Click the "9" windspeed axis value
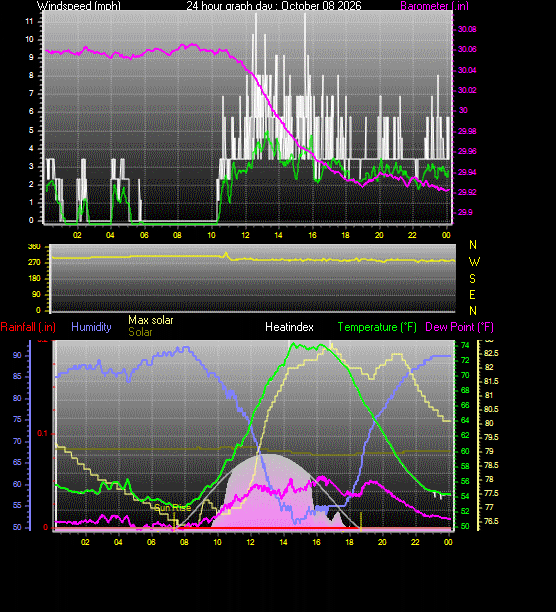The image size is (556, 612). click(31, 57)
